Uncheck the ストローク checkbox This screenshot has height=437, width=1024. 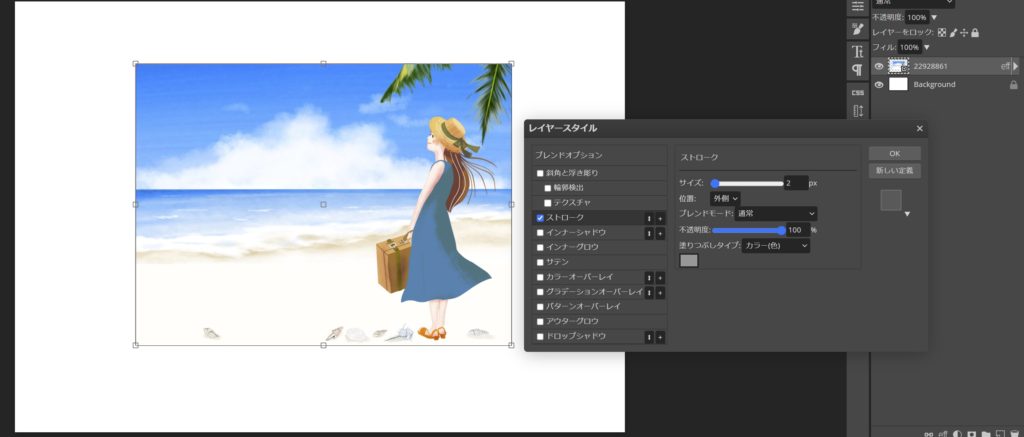541,217
